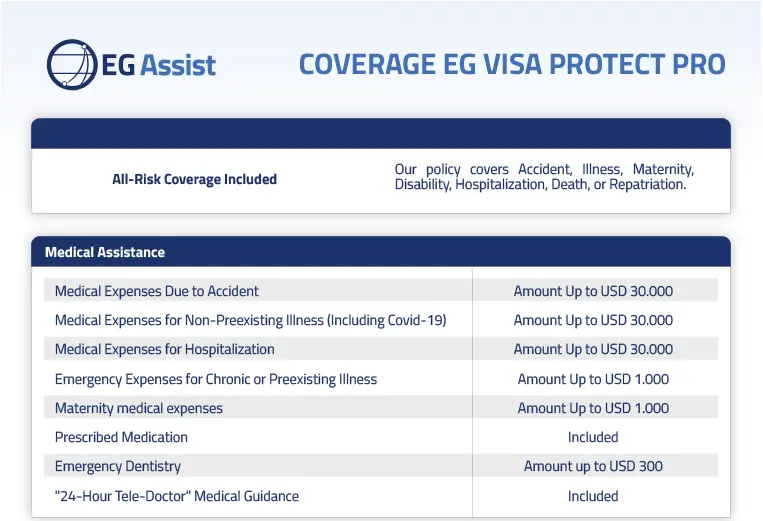Click the Medical Assistance section header
This screenshot has width=763, height=521.
pos(105,252)
